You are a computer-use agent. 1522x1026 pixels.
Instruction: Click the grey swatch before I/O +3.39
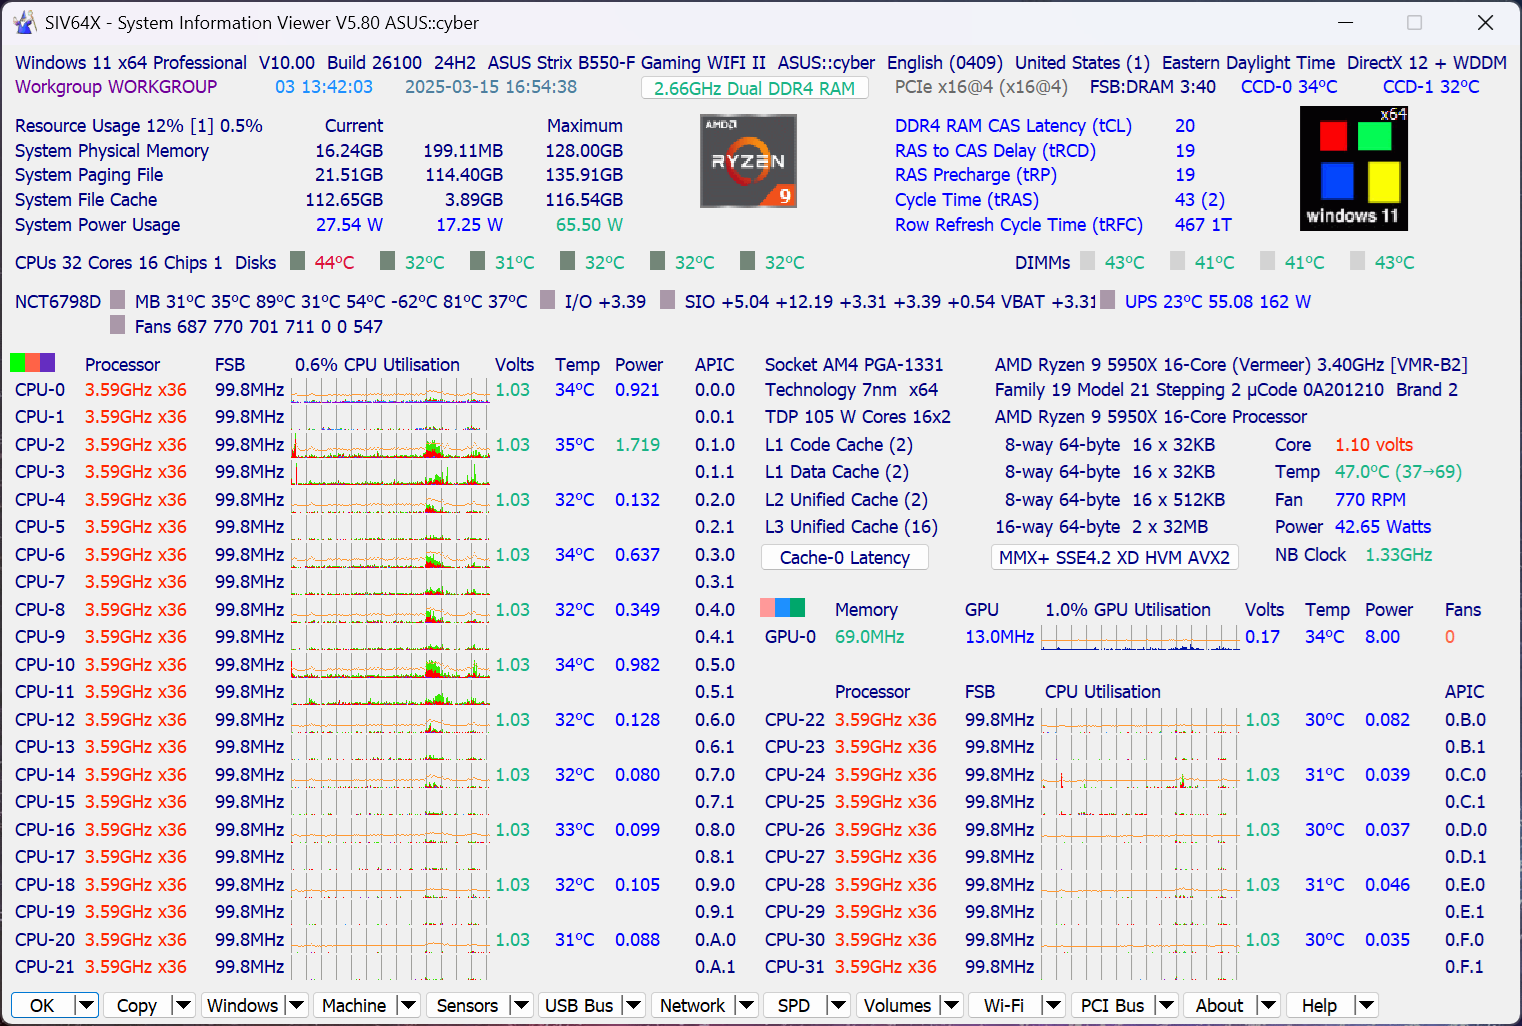pyautogui.click(x=548, y=300)
